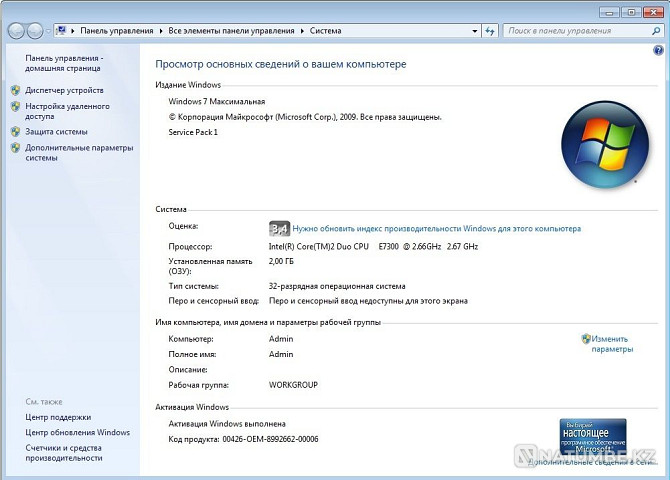This screenshot has width=670, height=480.
Task: Click shield icon beside Диспетчер устройств
Action: [16, 90]
